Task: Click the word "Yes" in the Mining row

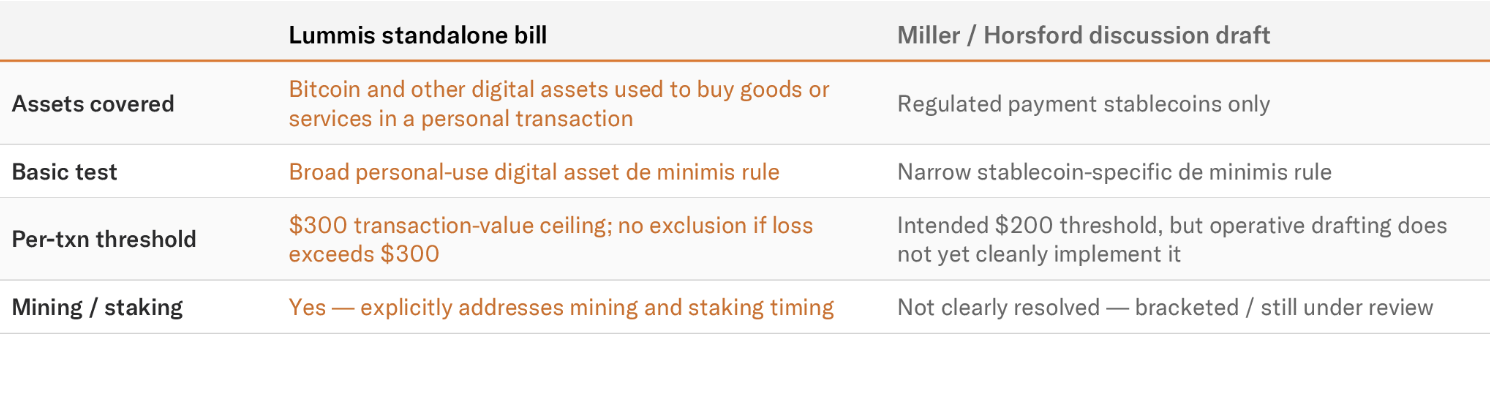Action: tap(307, 307)
